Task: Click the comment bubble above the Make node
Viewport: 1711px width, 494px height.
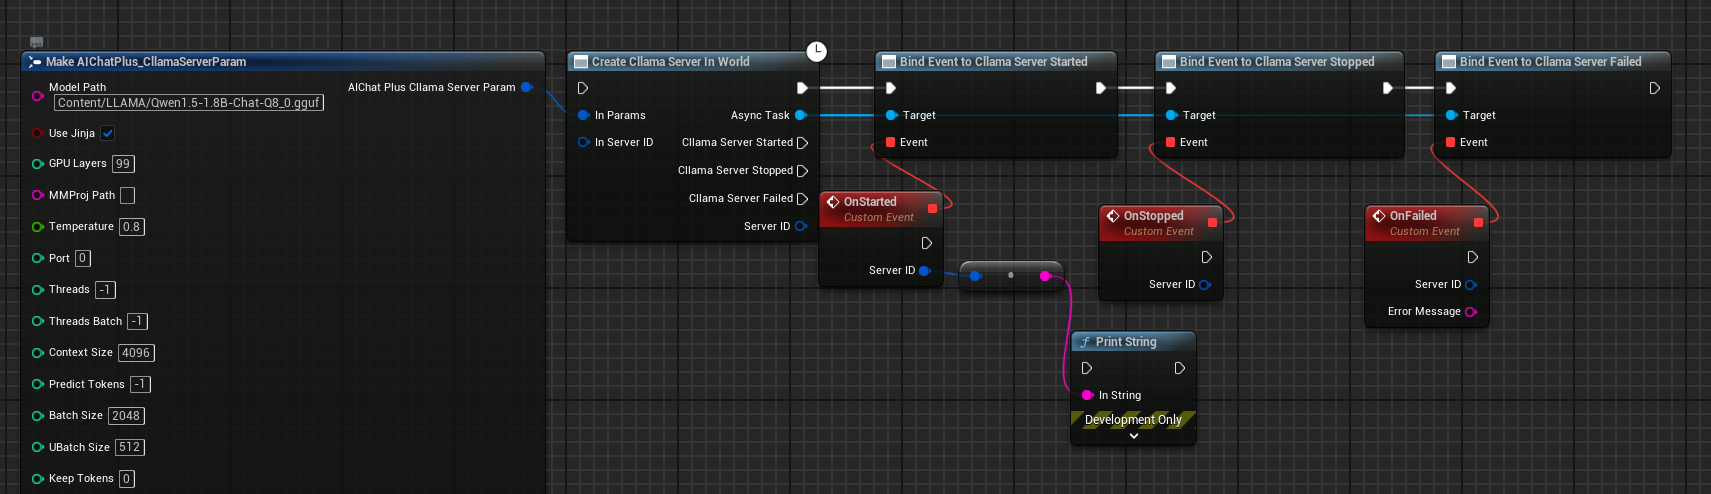Action: pos(37,42)
